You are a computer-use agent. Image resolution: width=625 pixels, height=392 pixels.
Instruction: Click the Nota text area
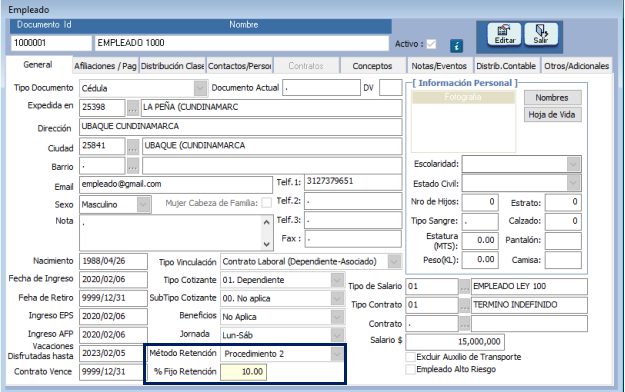[171, 233]
